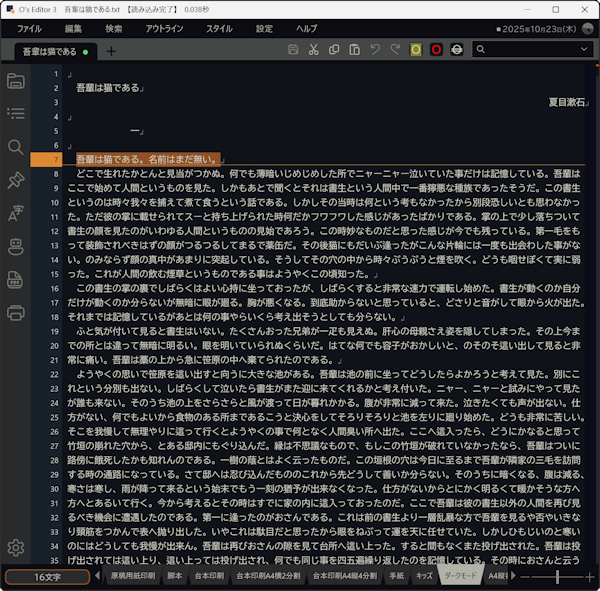Viewport: 600px width, 591px height.
Task: Open the スタイル menu
Action: tap(218, 29)
